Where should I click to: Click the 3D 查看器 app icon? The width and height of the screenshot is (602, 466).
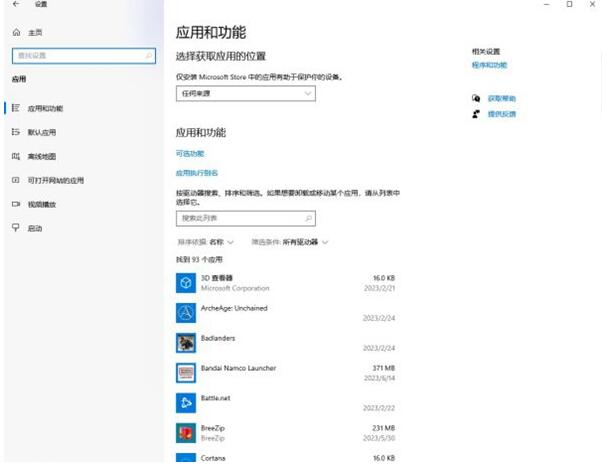click(x=186, y=283)
